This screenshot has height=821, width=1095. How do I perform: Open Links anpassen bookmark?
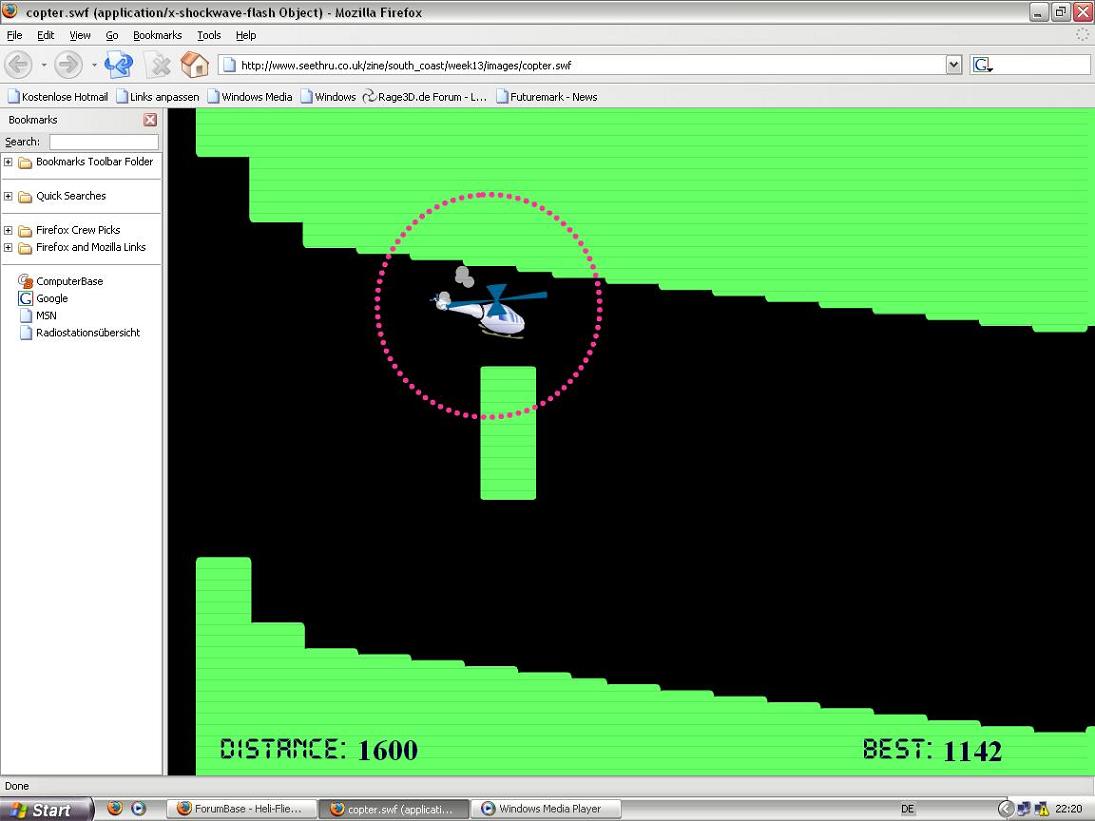click(x=158, y=97)
